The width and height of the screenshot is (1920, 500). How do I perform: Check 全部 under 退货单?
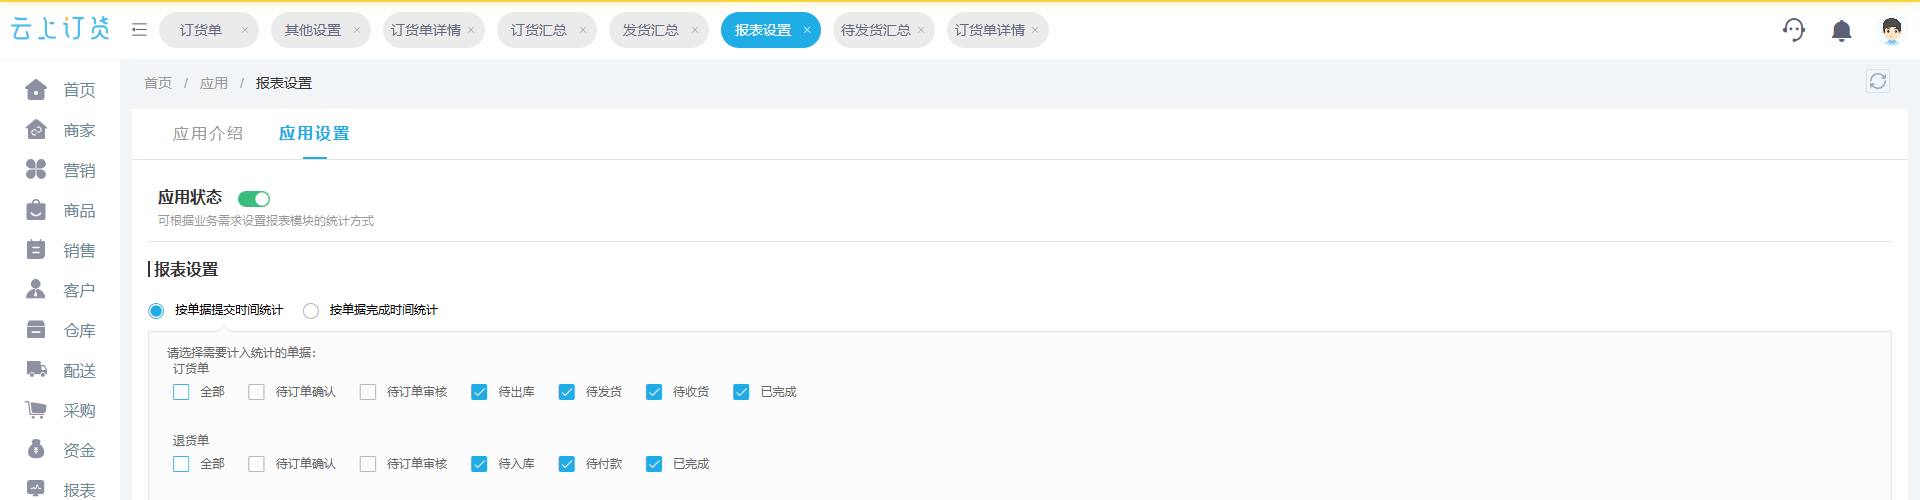181,464
